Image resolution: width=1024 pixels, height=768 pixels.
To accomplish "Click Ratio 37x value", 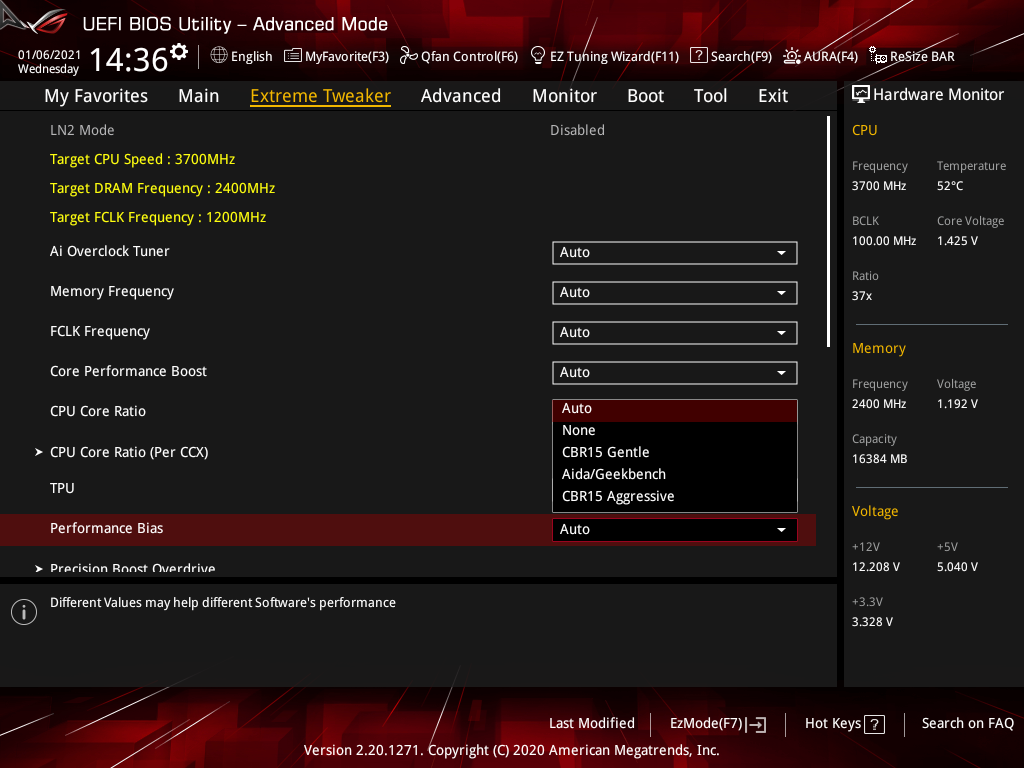I will [x=861, y=296].
